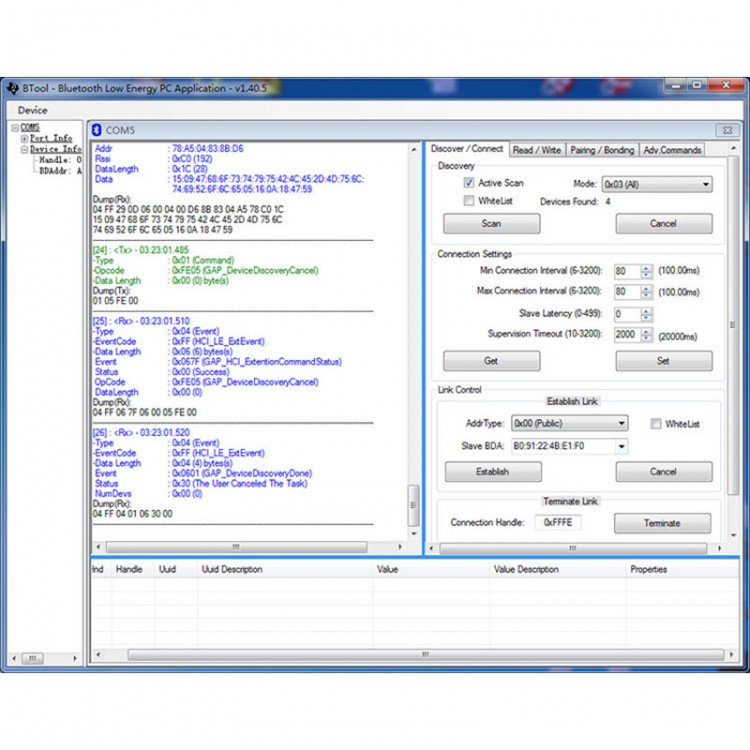Click the settings panel vertical scrollbar
Image resolution: width=750 pixels, height=750 pixels.
[x=733, y=325]
